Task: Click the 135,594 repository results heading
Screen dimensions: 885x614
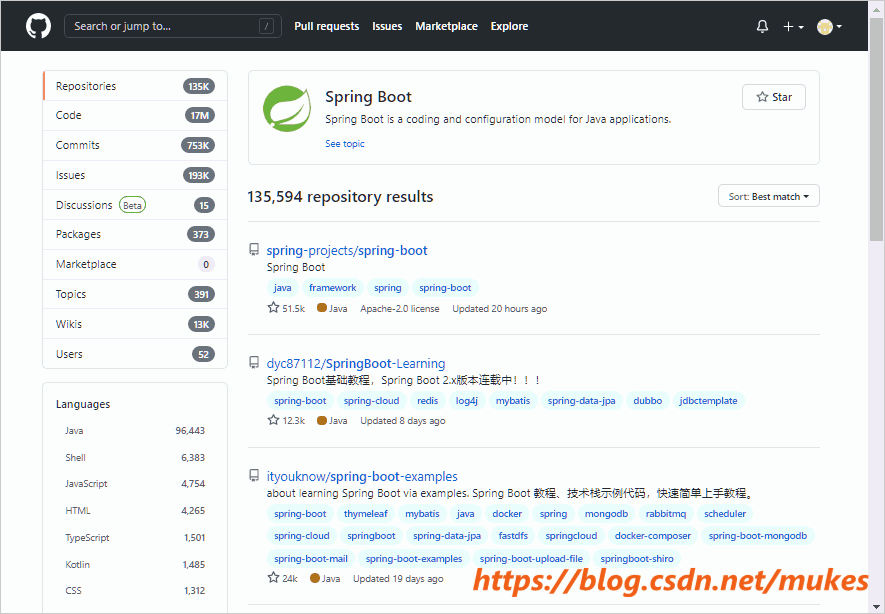Action: 340,196
